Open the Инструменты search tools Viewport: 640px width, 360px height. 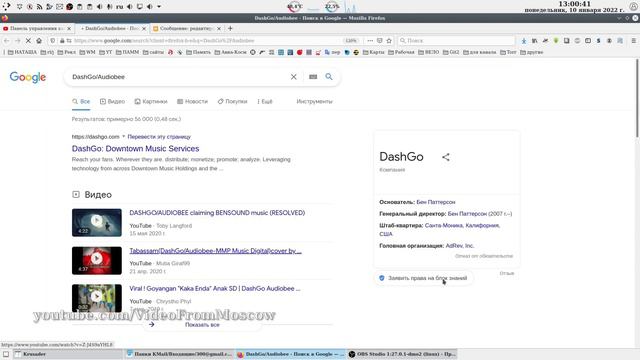point(314,101)
